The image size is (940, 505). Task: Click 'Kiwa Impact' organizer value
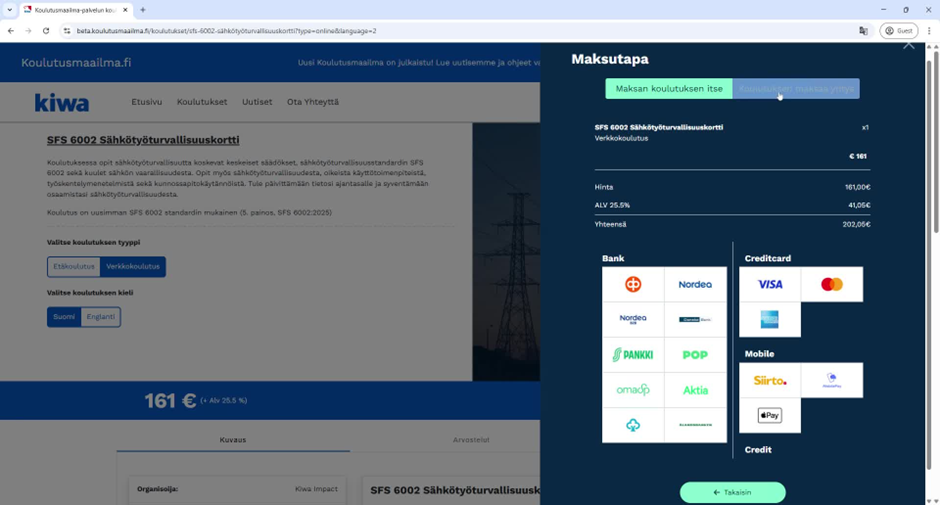coord(316,489)
